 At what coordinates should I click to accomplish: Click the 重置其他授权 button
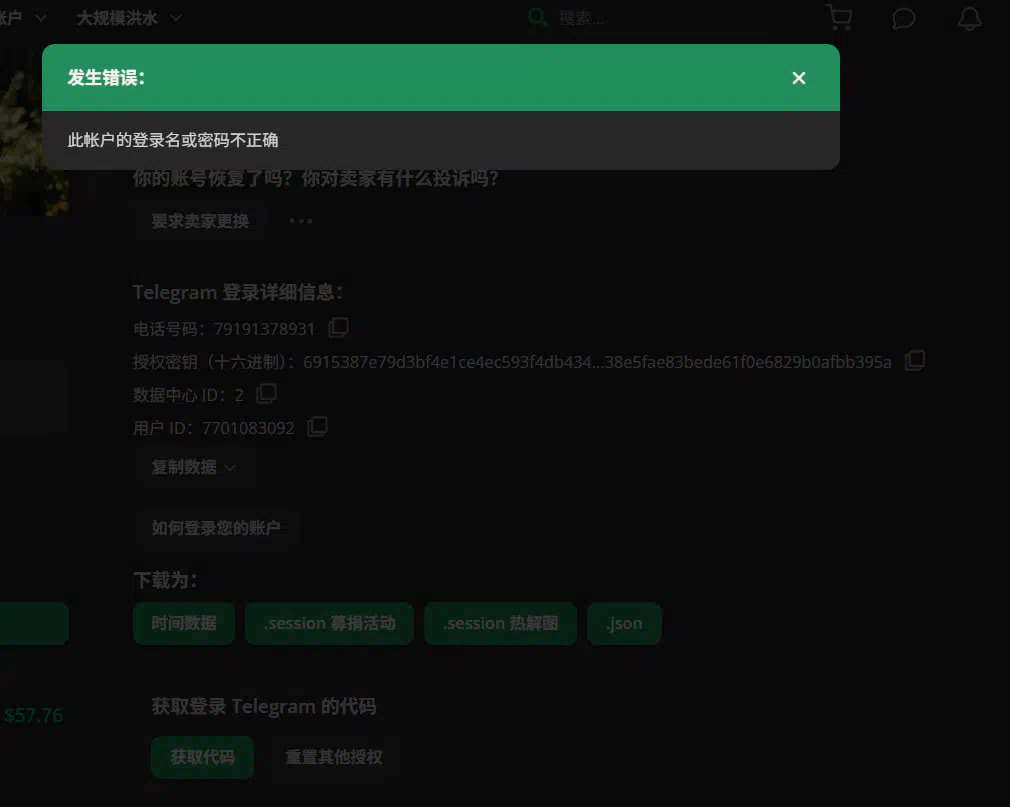(334, 757)
